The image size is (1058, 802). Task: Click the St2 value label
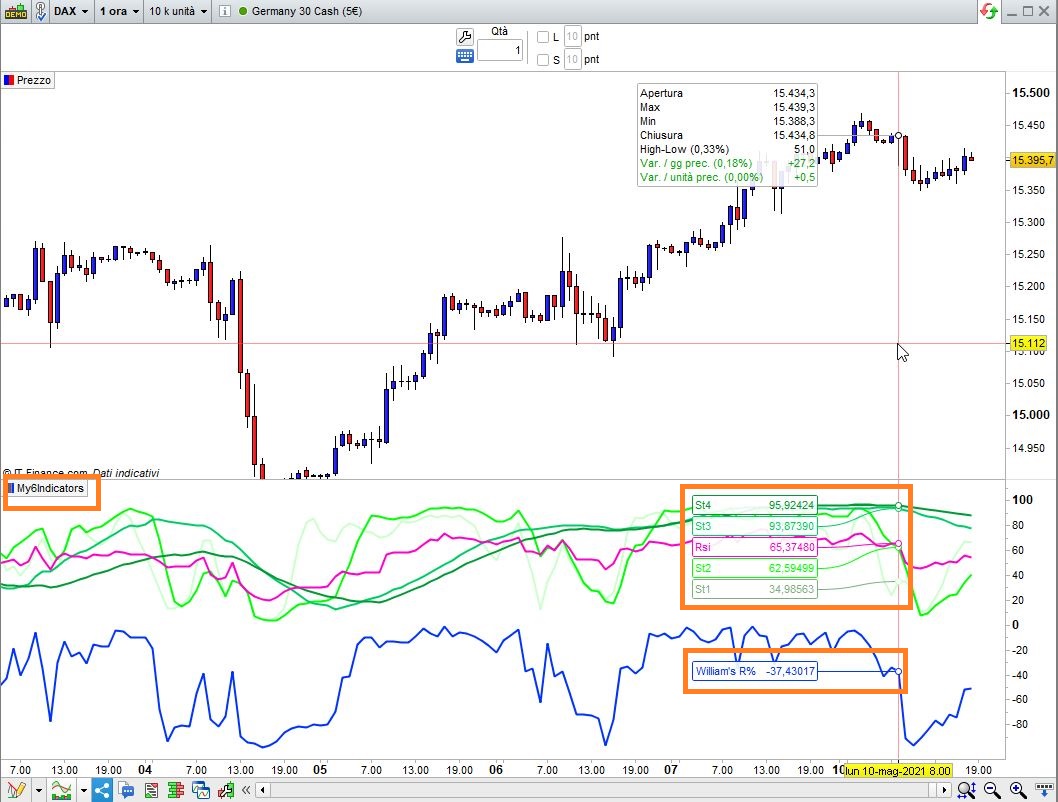(x=754, y=568)
